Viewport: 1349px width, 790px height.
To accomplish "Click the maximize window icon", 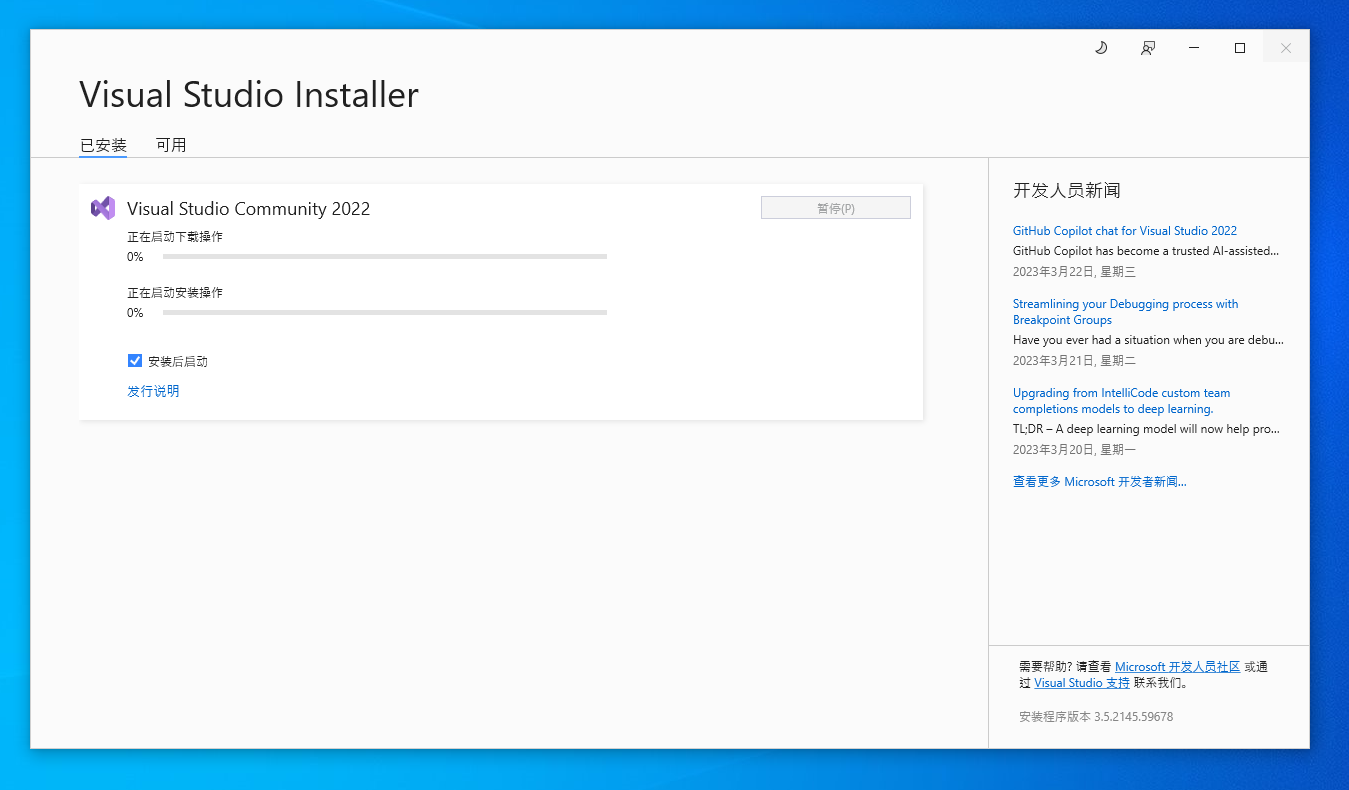I will click(1239, 47).
